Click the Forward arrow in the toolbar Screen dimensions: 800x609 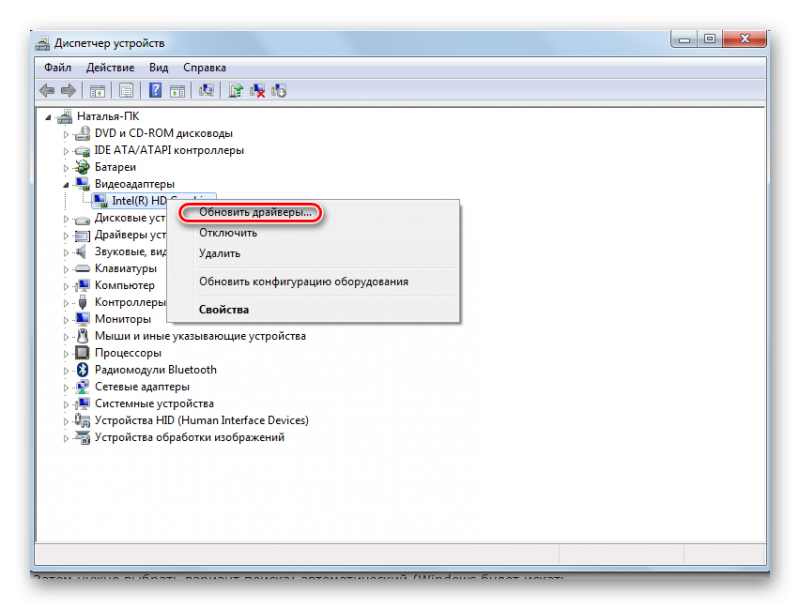pos(68,90)
